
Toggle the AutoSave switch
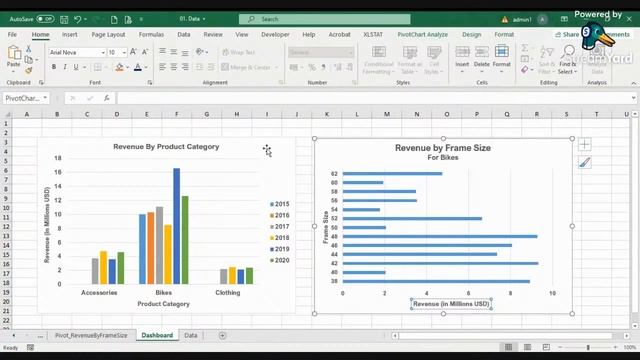45,19
